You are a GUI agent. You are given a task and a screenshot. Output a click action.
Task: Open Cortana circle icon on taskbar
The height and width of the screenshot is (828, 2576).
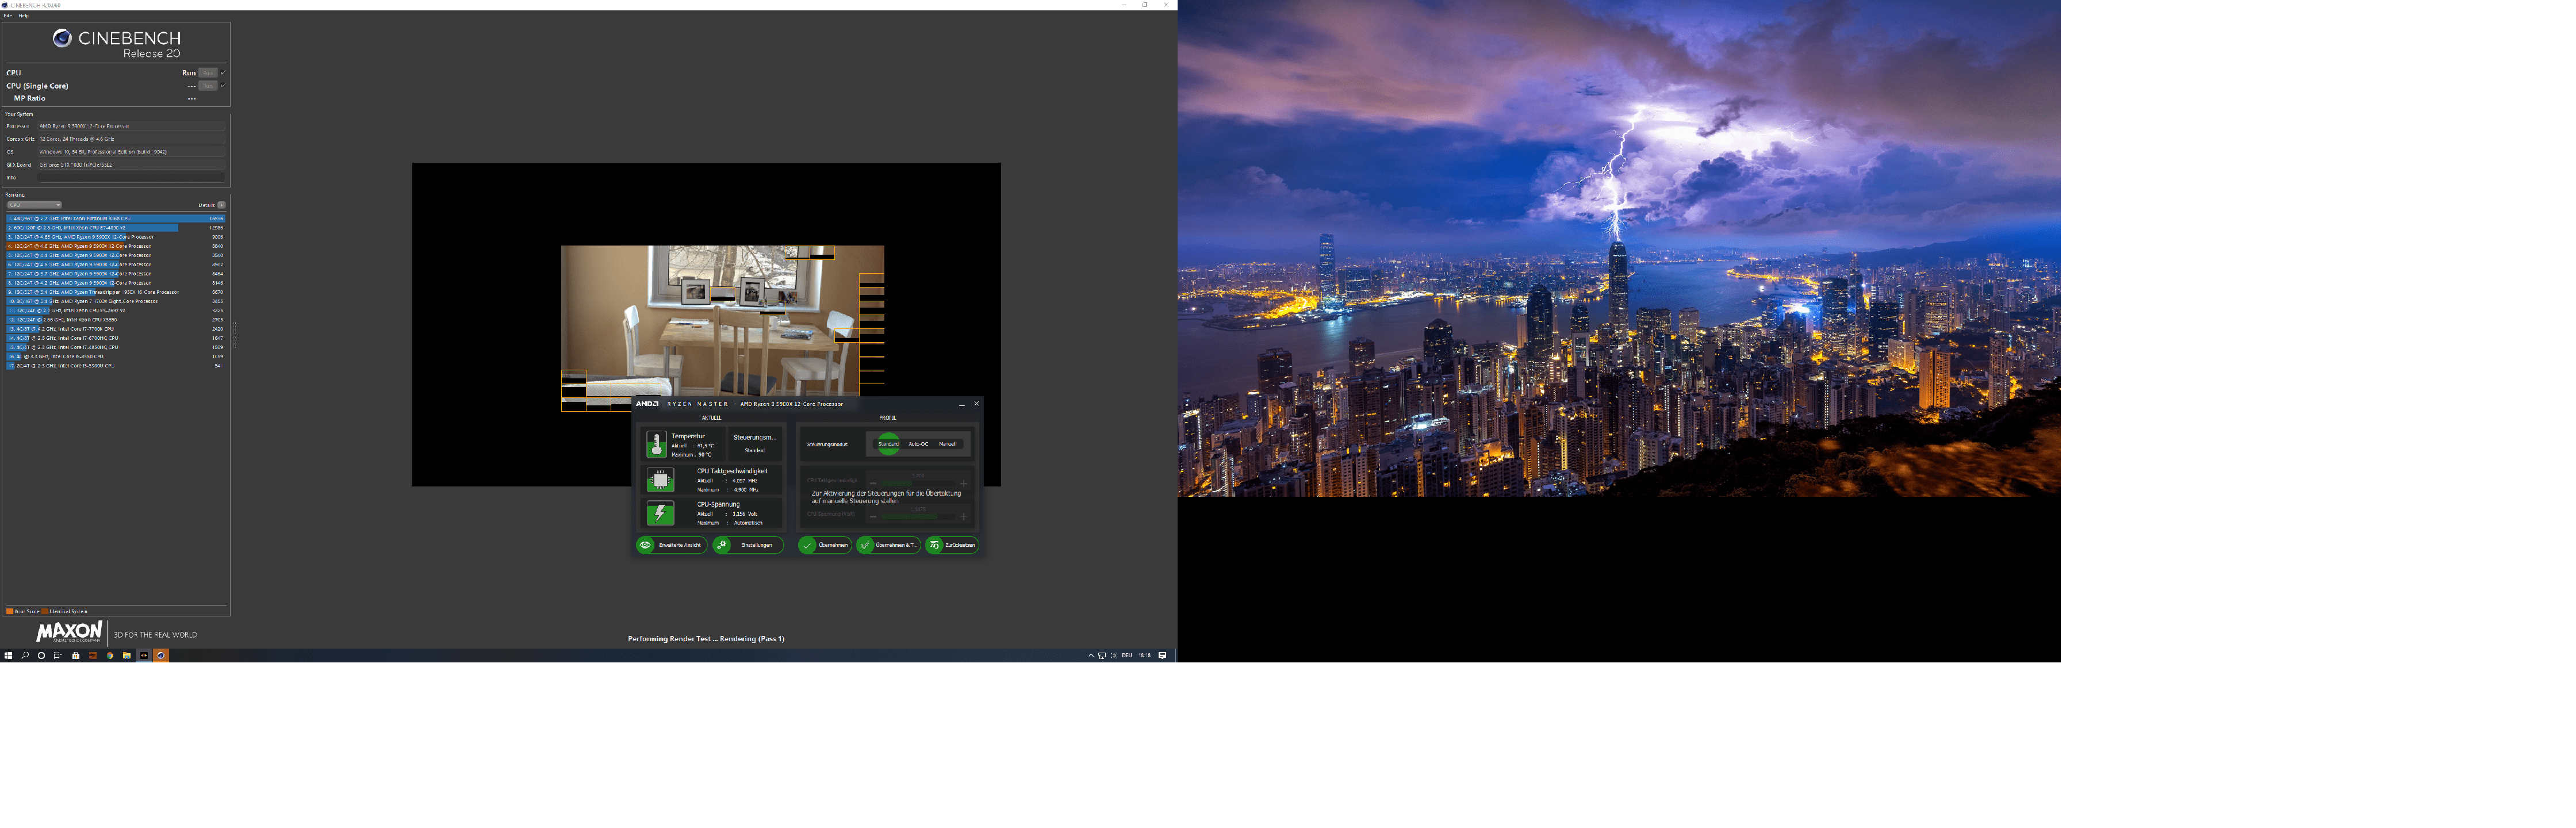(x=41, y=656)
